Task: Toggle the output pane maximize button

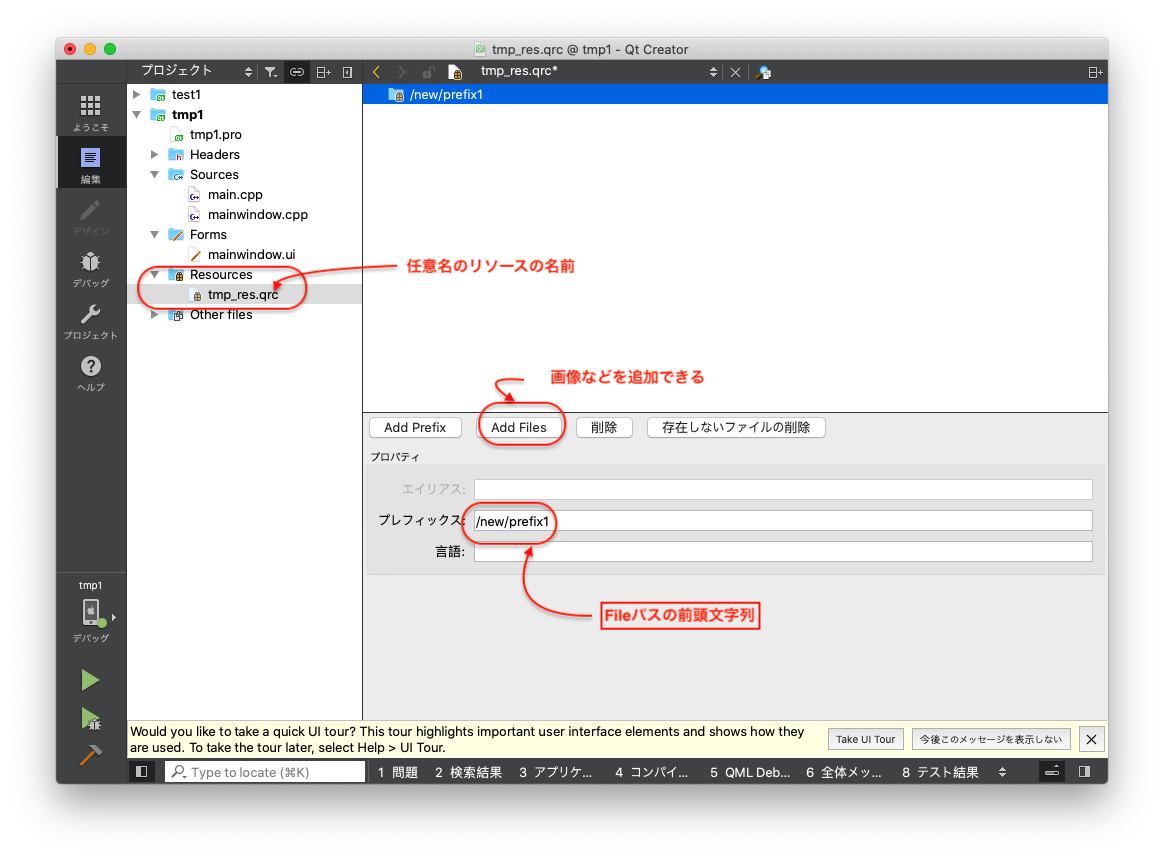Action: [1052, 772]
